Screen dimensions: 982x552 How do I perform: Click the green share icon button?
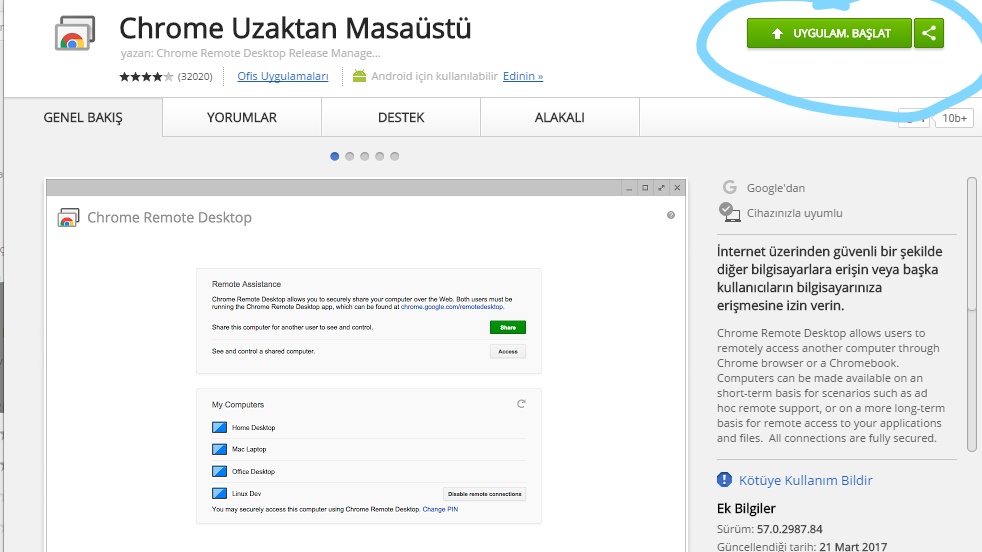(x=929, y=33)
